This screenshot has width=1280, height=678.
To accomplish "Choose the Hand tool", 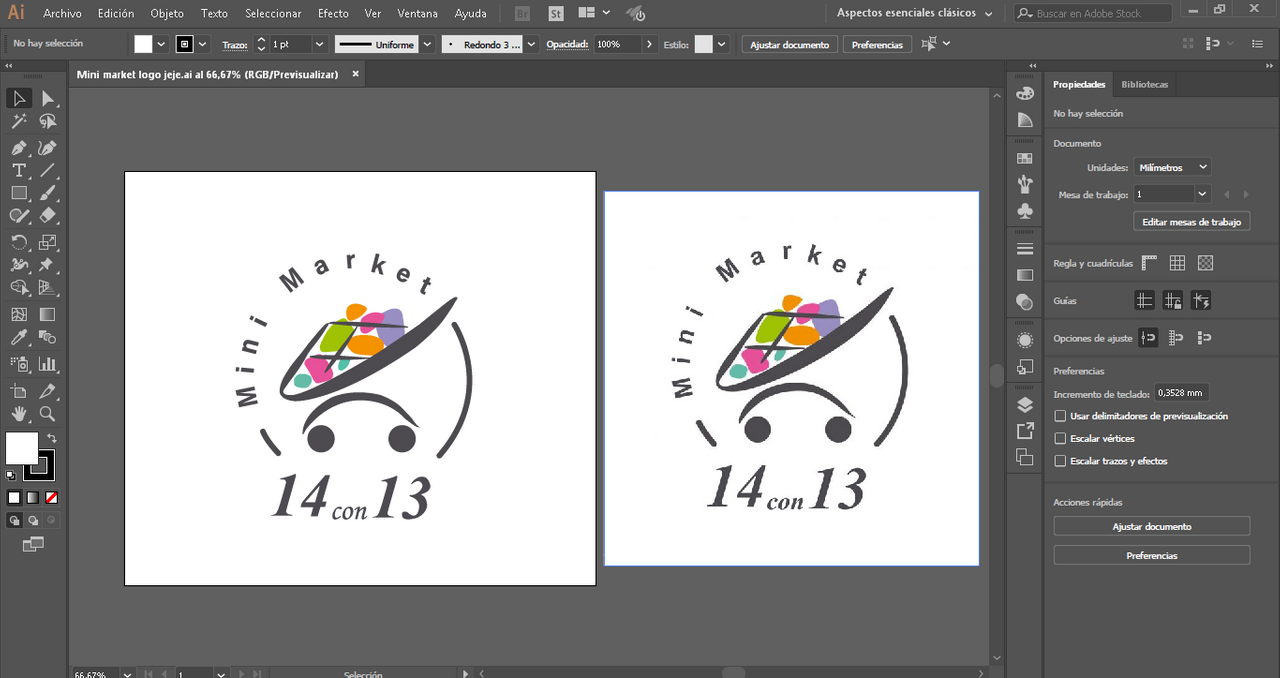I will pos(19,413).
